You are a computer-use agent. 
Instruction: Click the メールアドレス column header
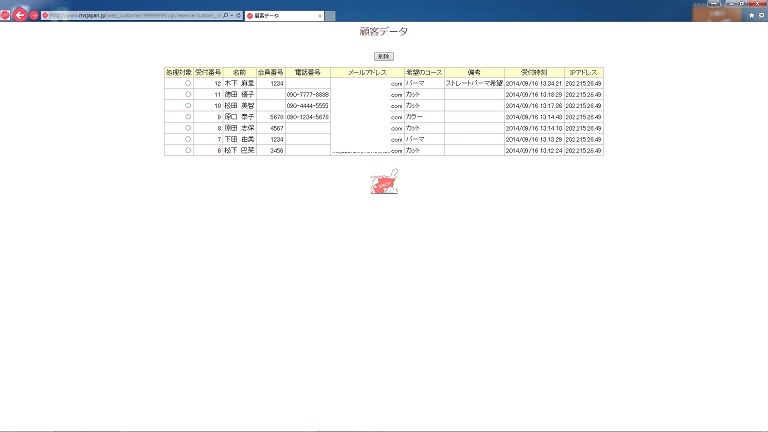pos(367,72)
